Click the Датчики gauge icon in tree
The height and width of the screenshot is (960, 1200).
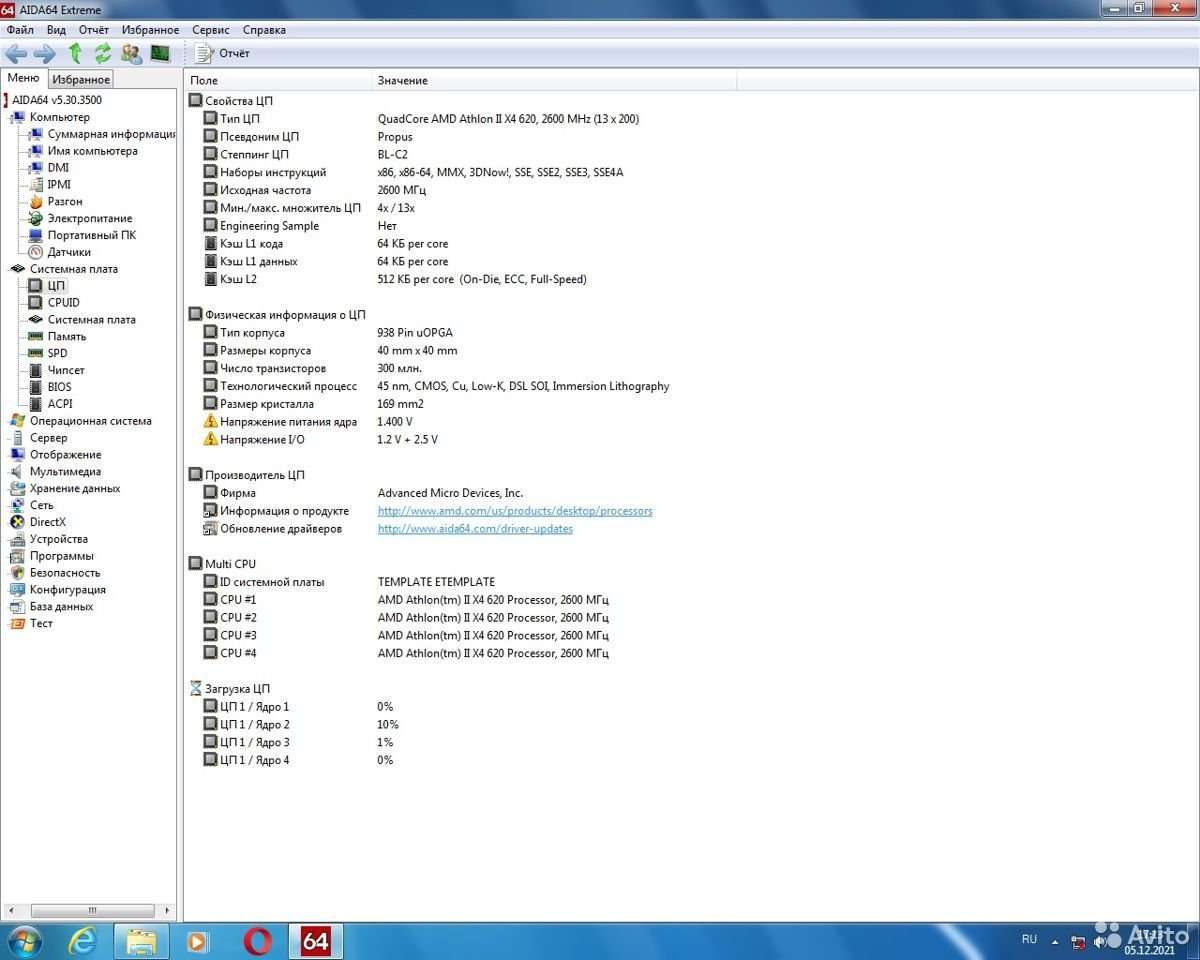click(36, 252)
